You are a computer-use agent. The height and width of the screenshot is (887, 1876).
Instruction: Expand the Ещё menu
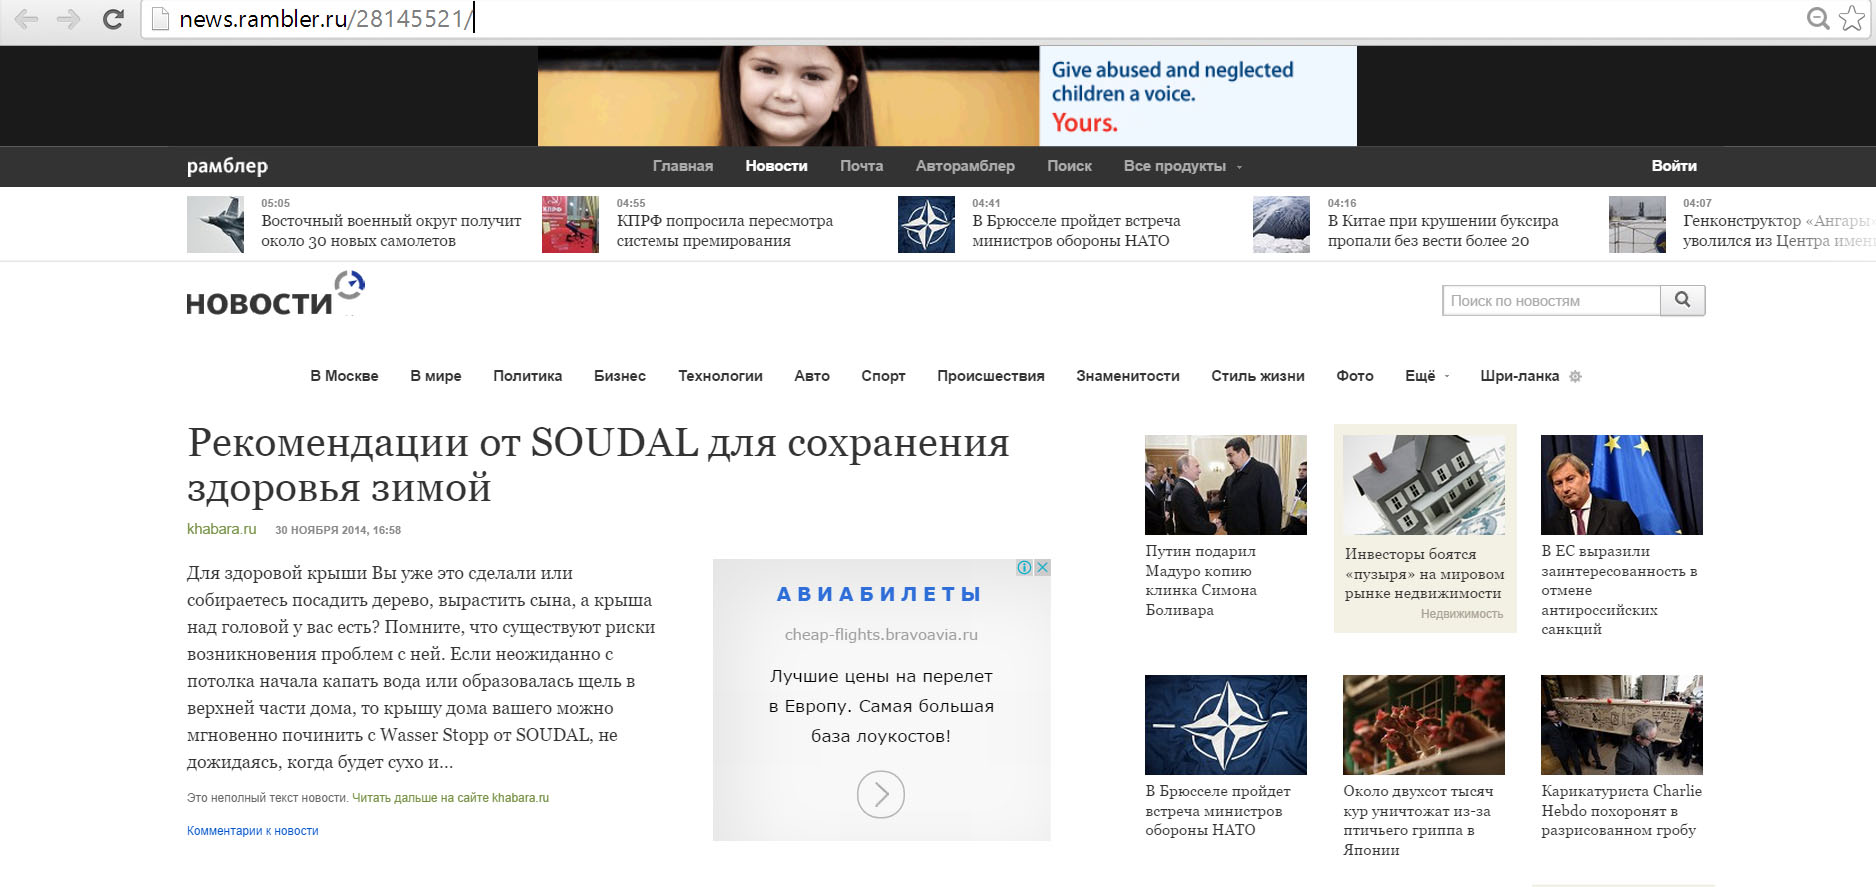pos(1427,376)
